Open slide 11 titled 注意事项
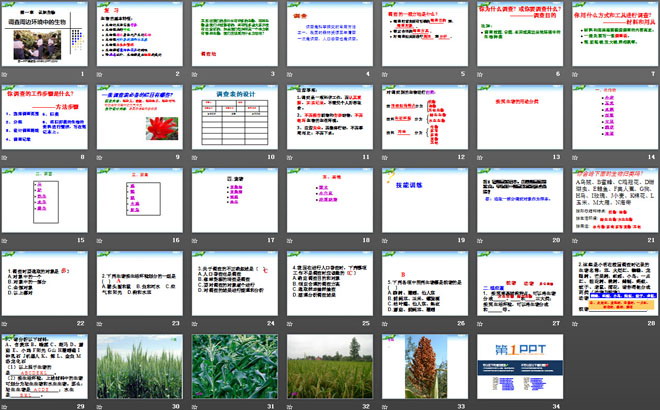The height and width of the screenshot is (410, 660). [327, 122]
